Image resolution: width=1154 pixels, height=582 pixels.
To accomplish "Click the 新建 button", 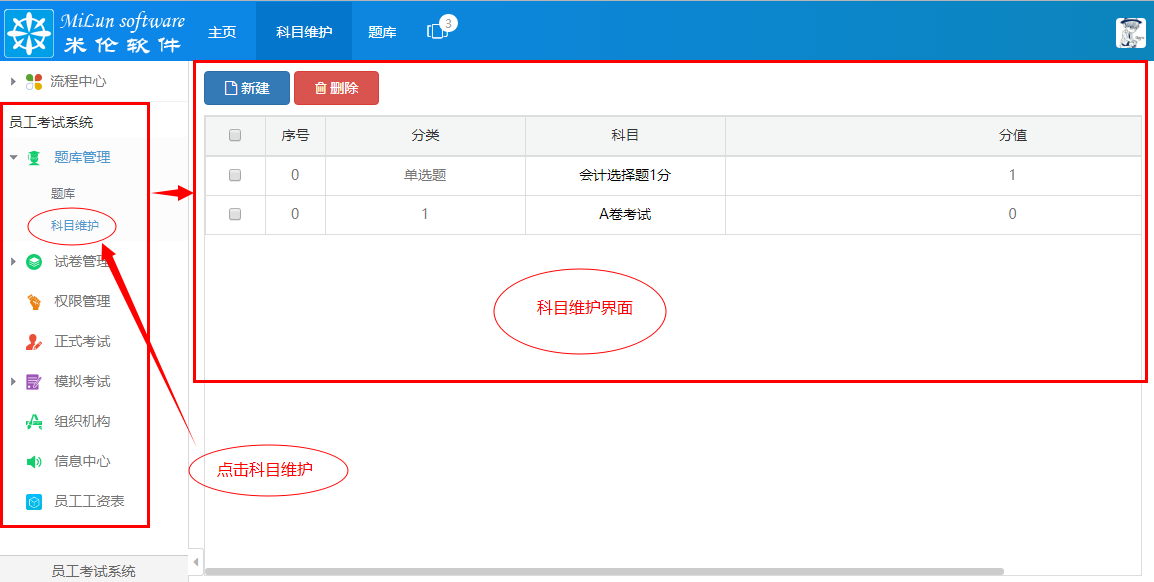I will pos(246,88).
